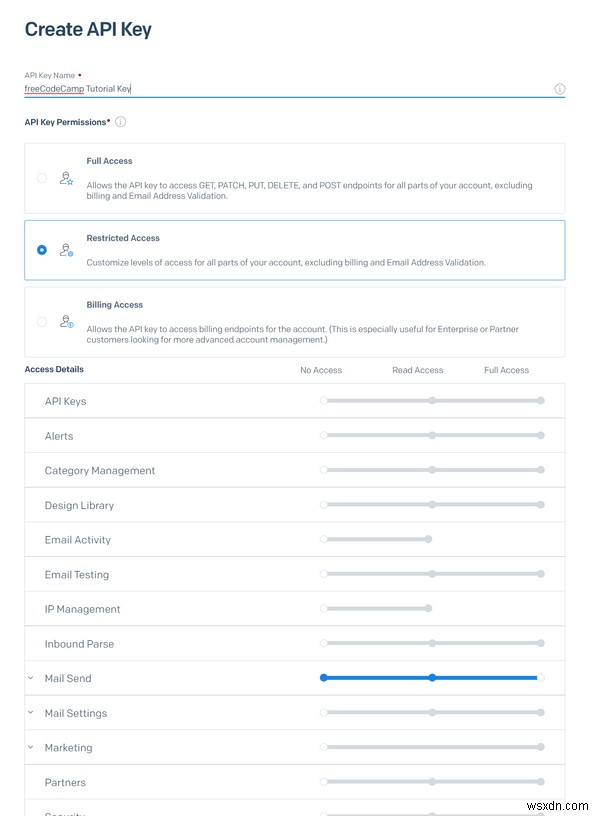Set API Keys slider to Full Access

point(540,400)
